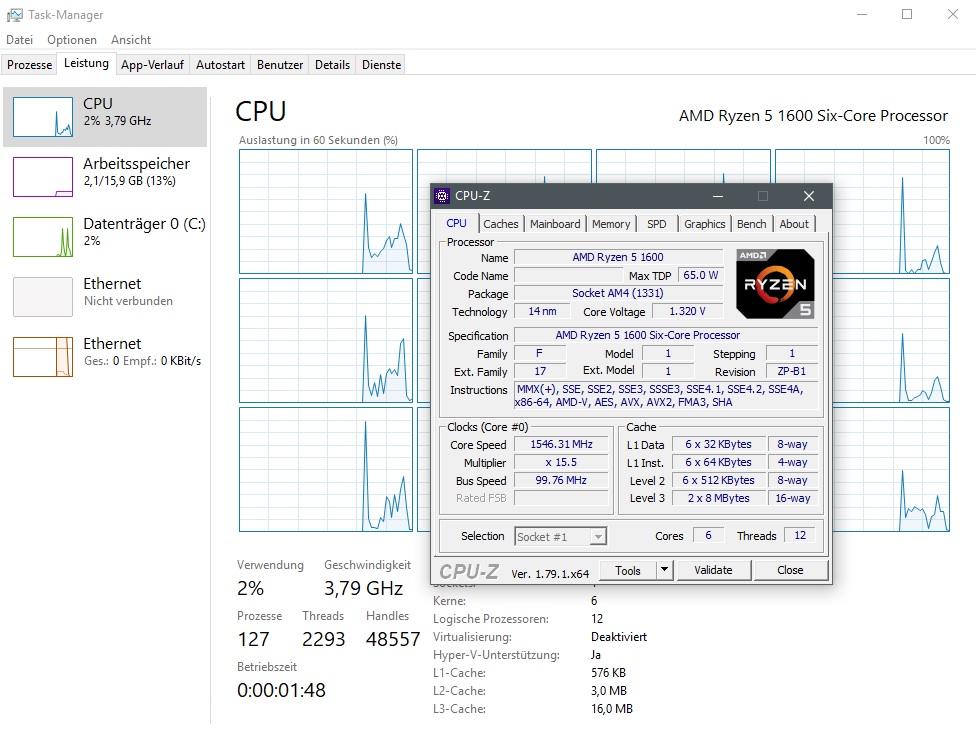Switch to the Details tab
976x737 pixels.
point(332,65)
